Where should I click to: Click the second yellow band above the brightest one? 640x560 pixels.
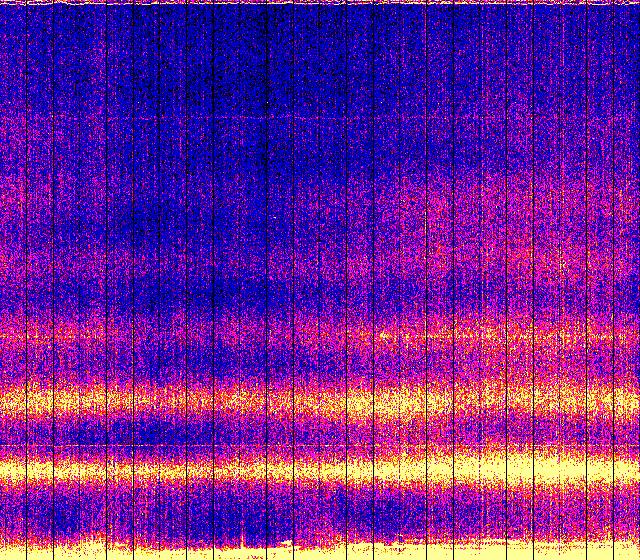[x=320, y=402]
